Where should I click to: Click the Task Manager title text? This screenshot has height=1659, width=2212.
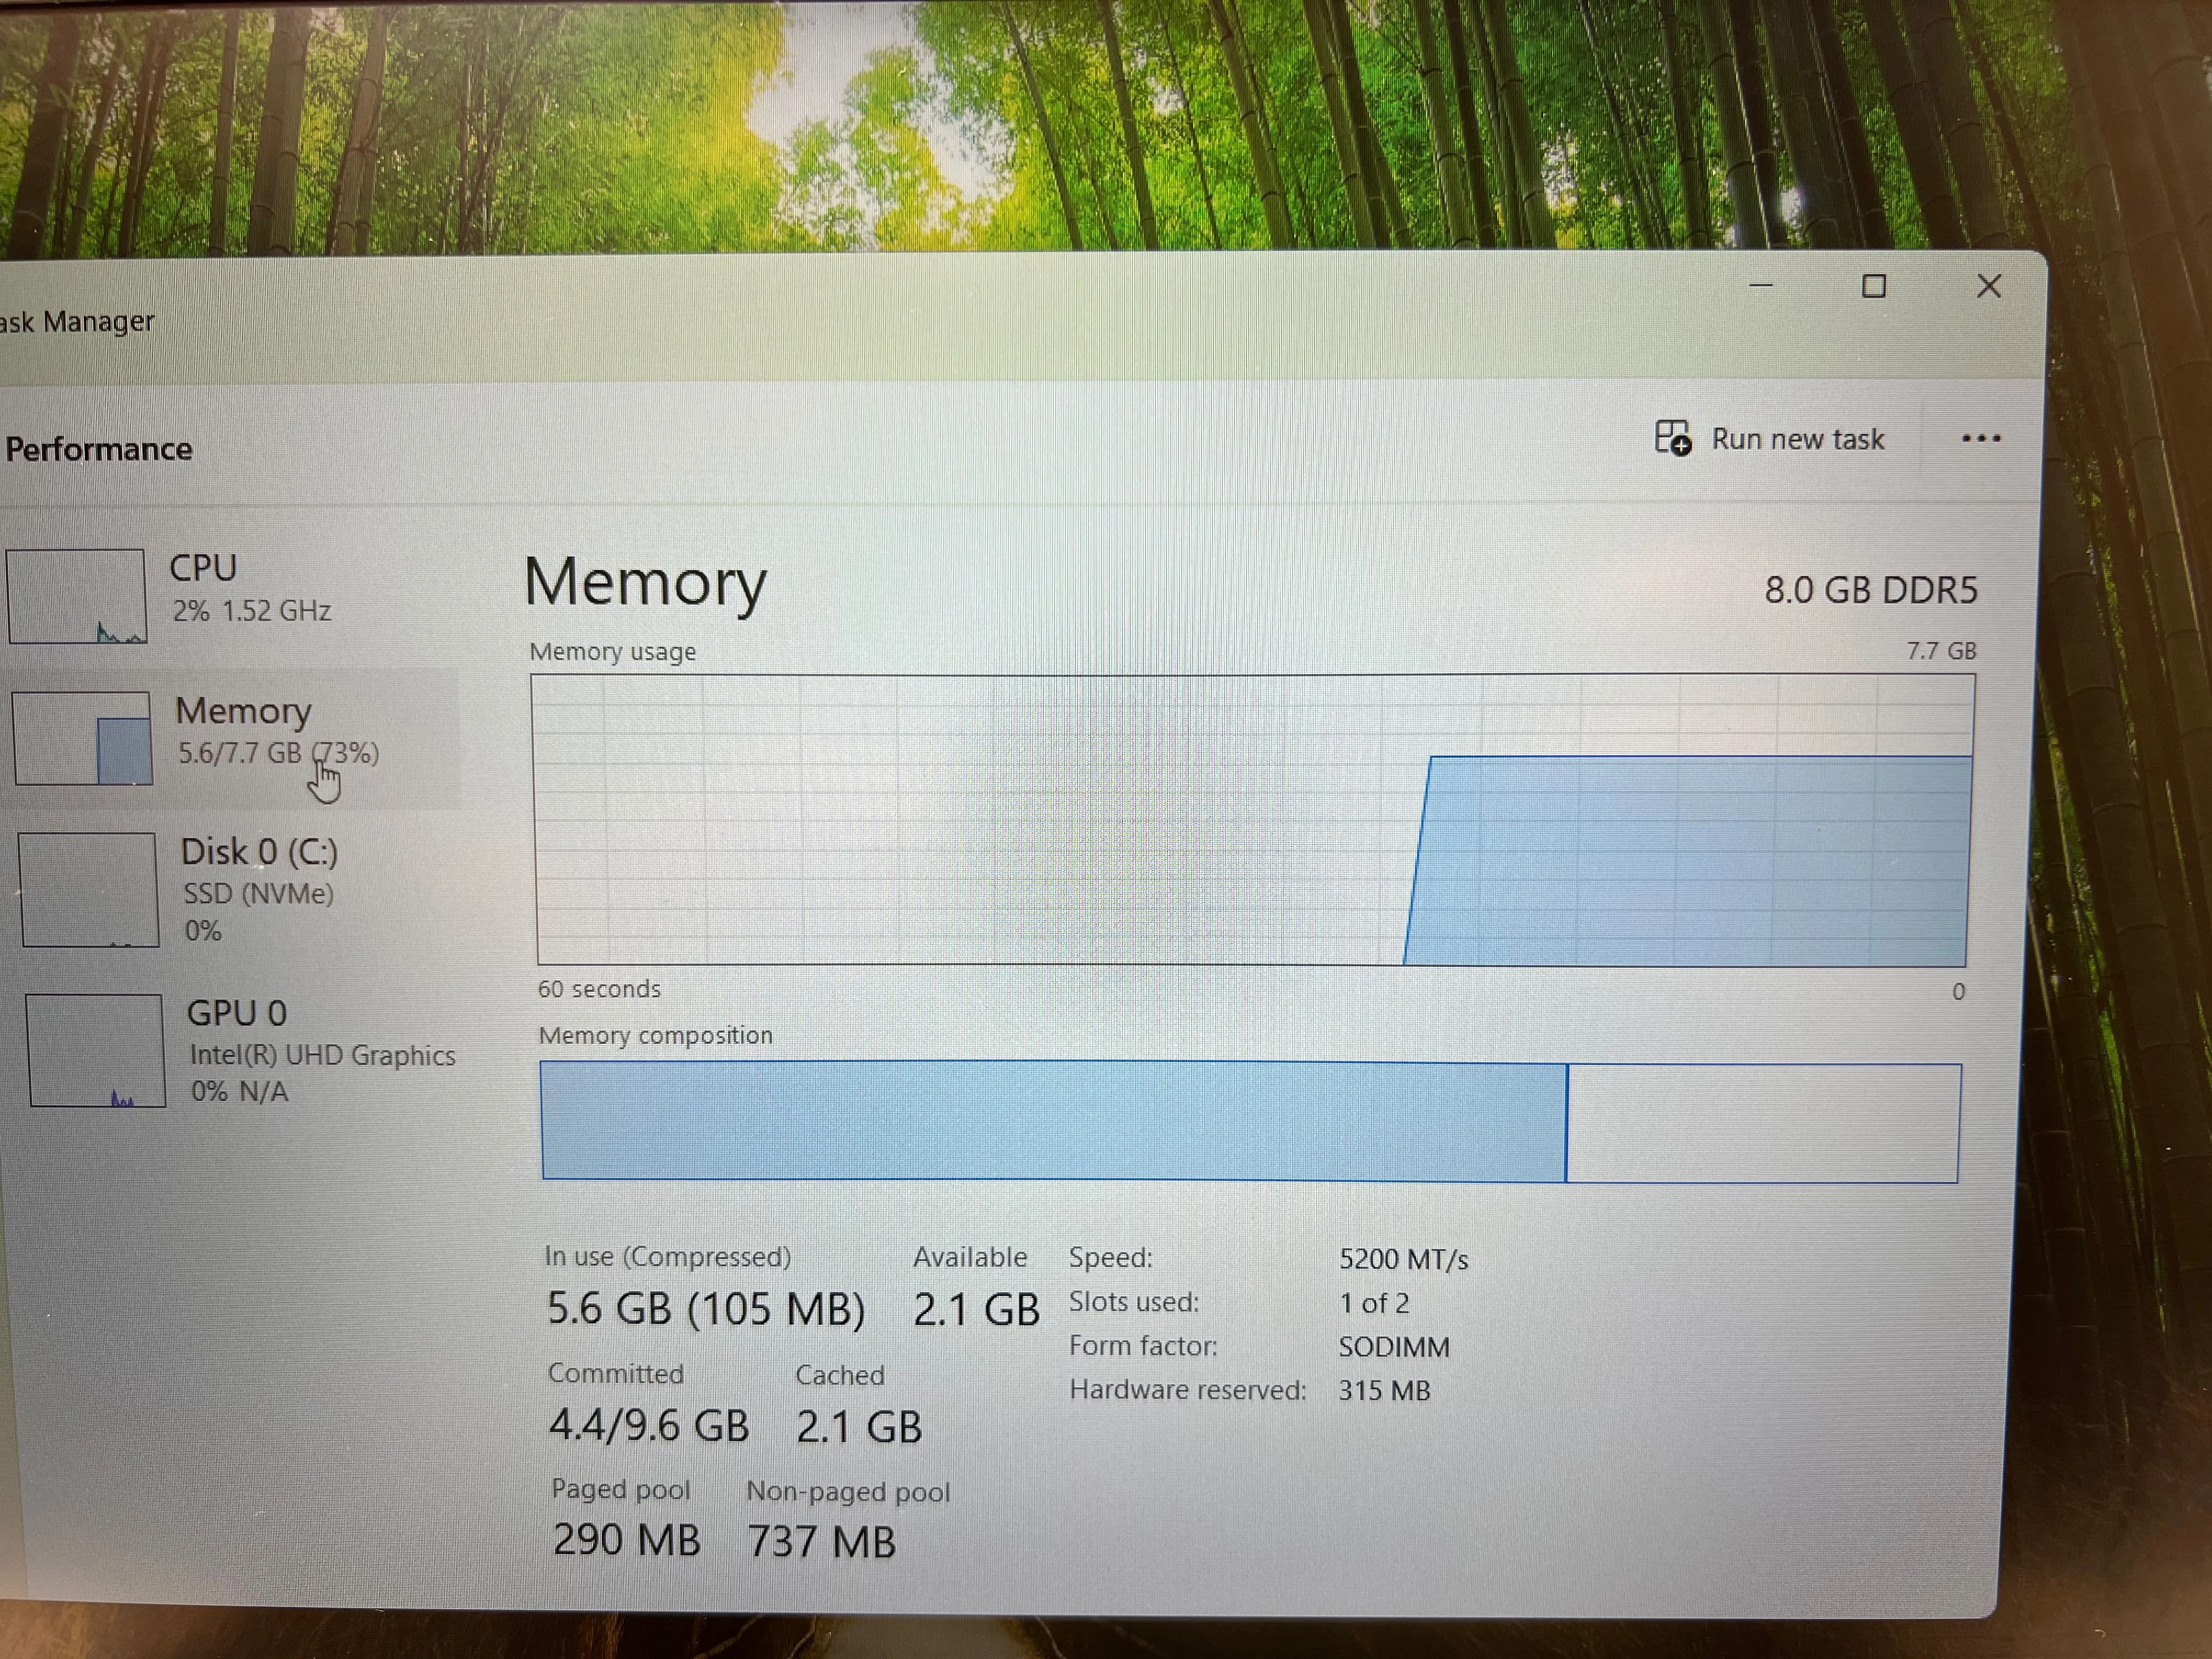[x=77, y=322]
